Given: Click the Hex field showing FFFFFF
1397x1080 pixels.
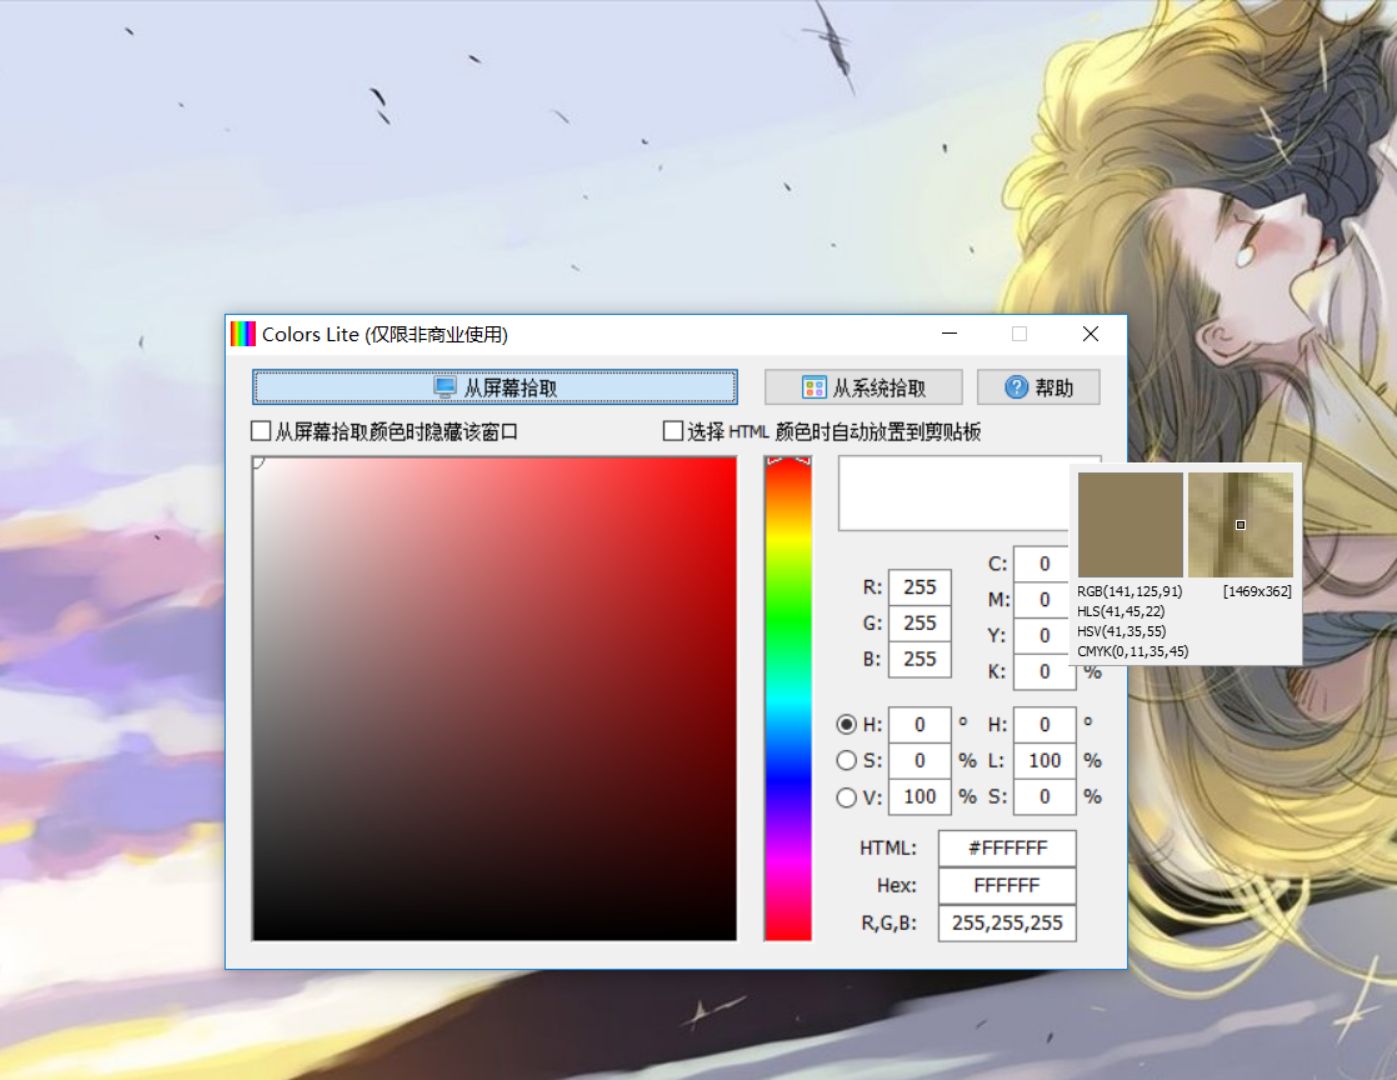Looking at the screenshot, I should (x=1007, y=886).
